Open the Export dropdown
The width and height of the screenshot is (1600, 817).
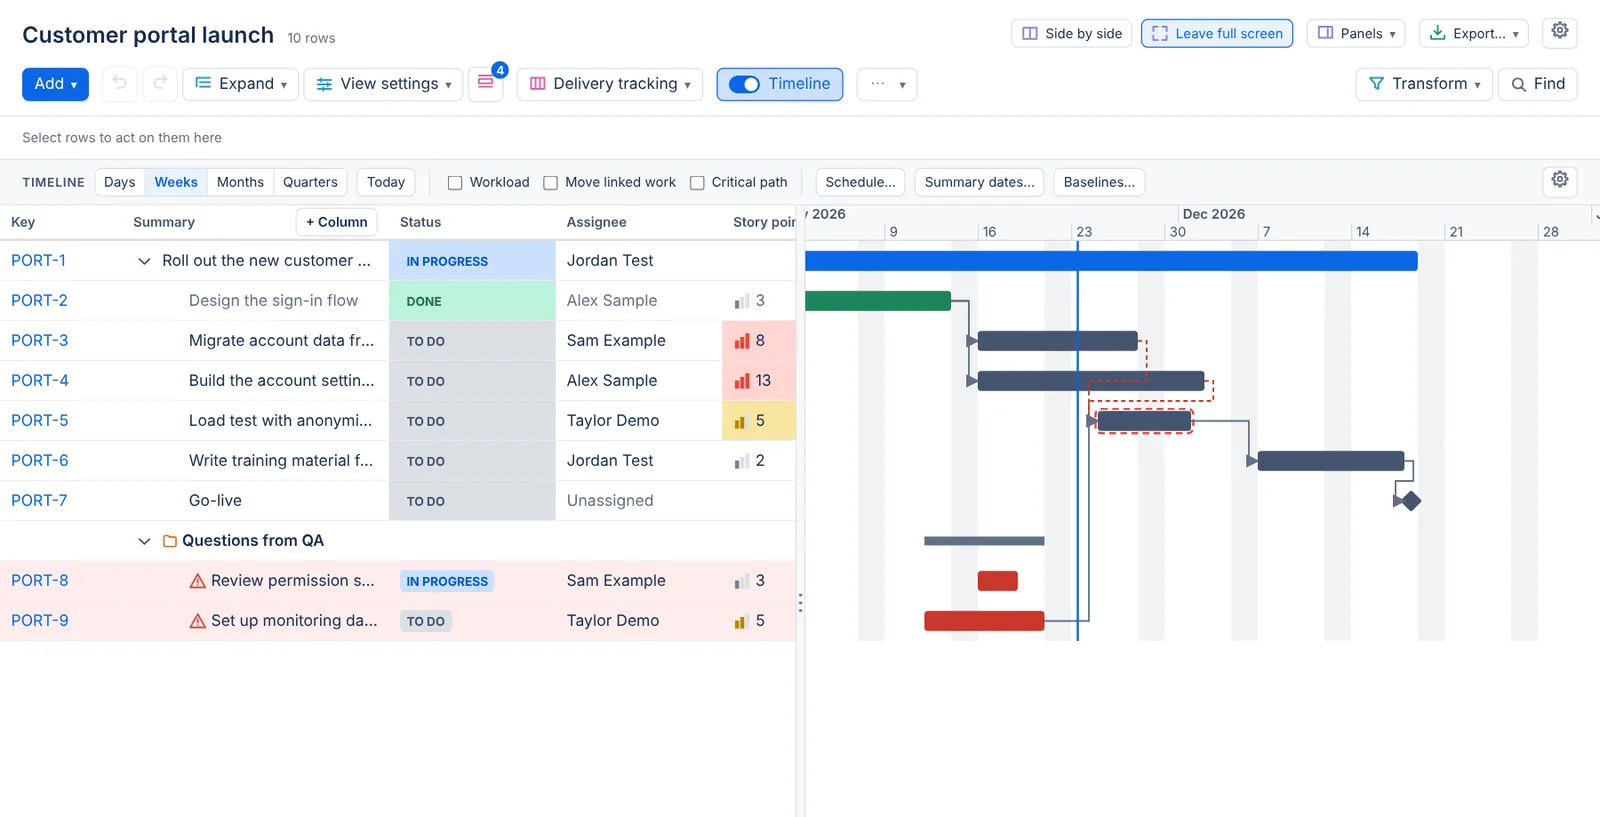(1474, 33)
